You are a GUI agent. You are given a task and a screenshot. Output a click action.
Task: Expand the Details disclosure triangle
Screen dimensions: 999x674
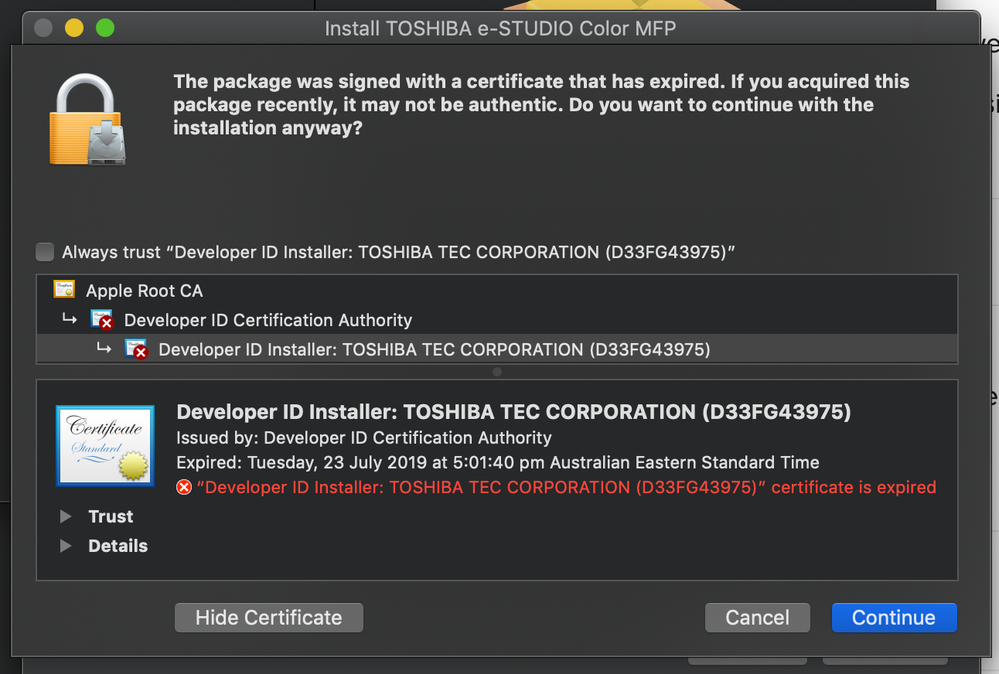point(66,545)
